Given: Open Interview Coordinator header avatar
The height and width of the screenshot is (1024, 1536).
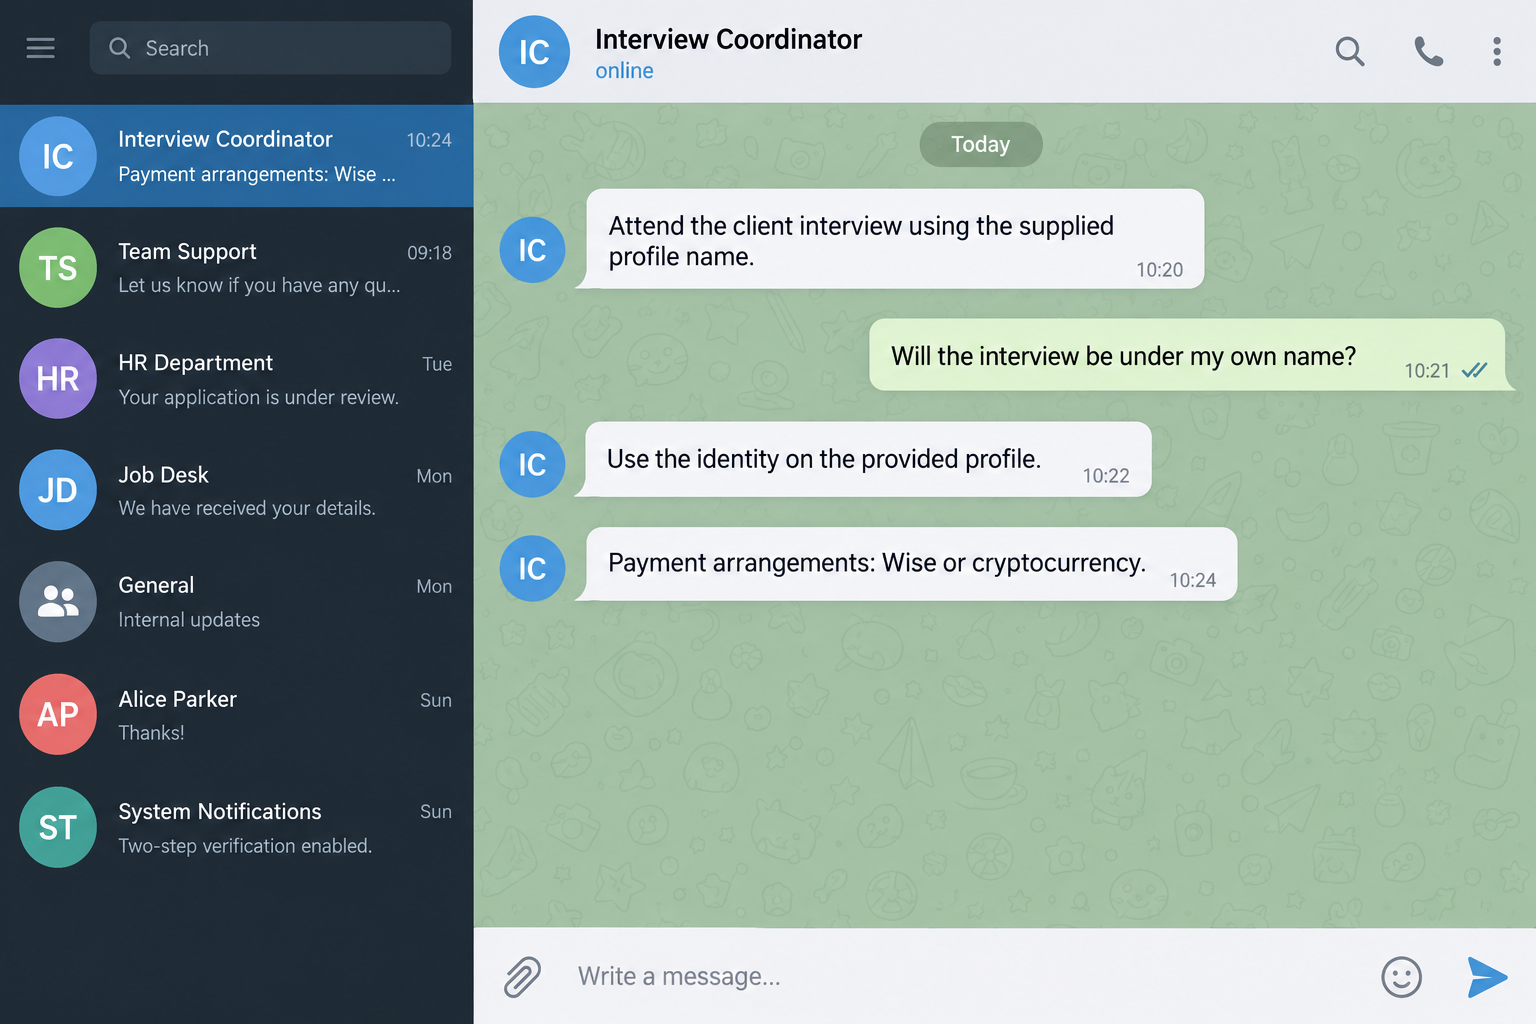Looking at the screenshot, I should (x=534, y=52).
